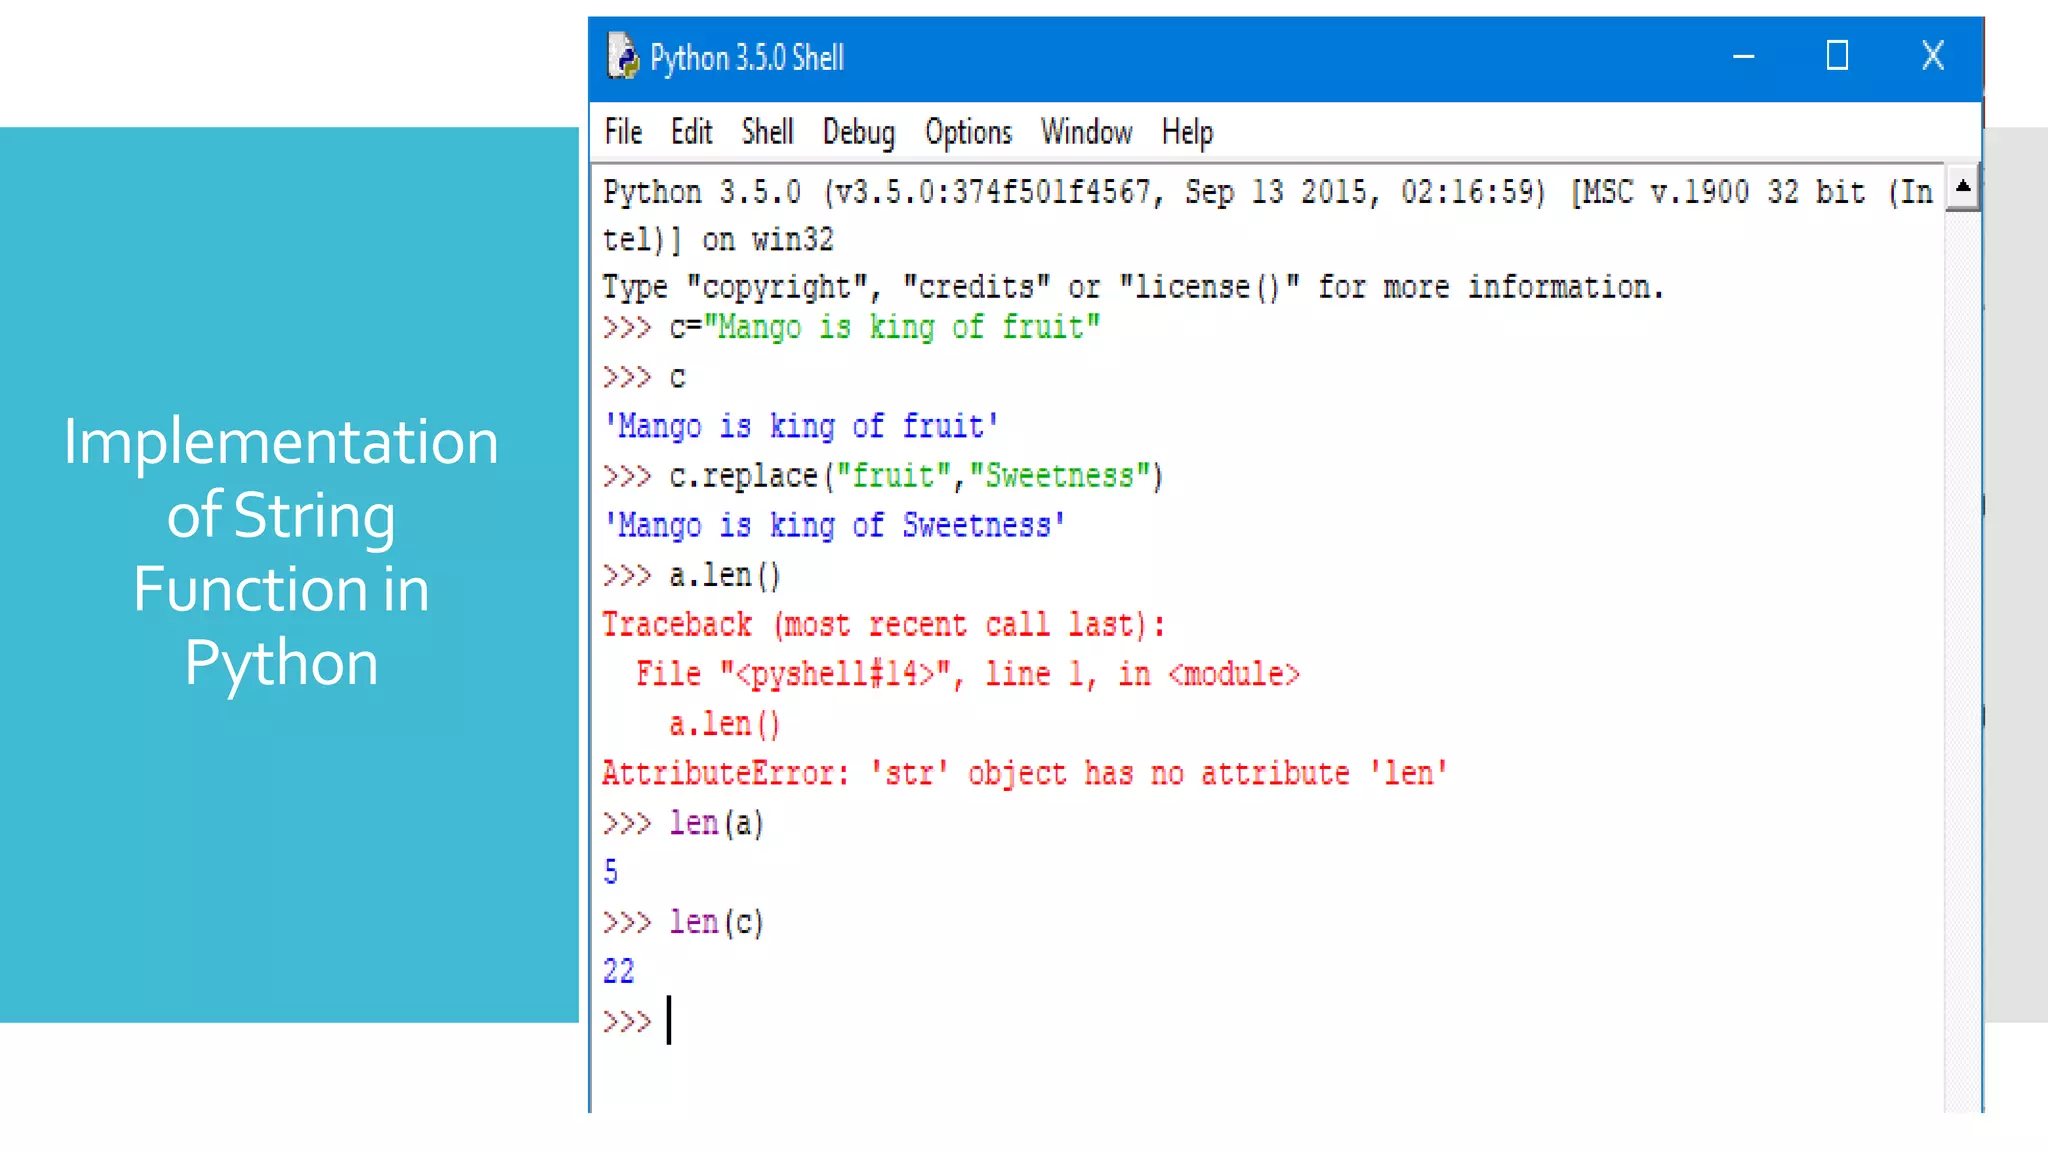Open the Edit menu

(691, 132)
